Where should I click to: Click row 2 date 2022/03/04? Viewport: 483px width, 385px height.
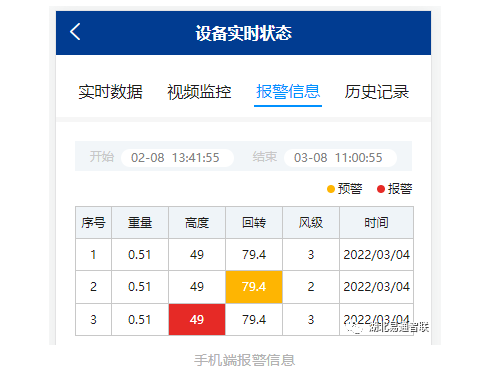[376, 287]
